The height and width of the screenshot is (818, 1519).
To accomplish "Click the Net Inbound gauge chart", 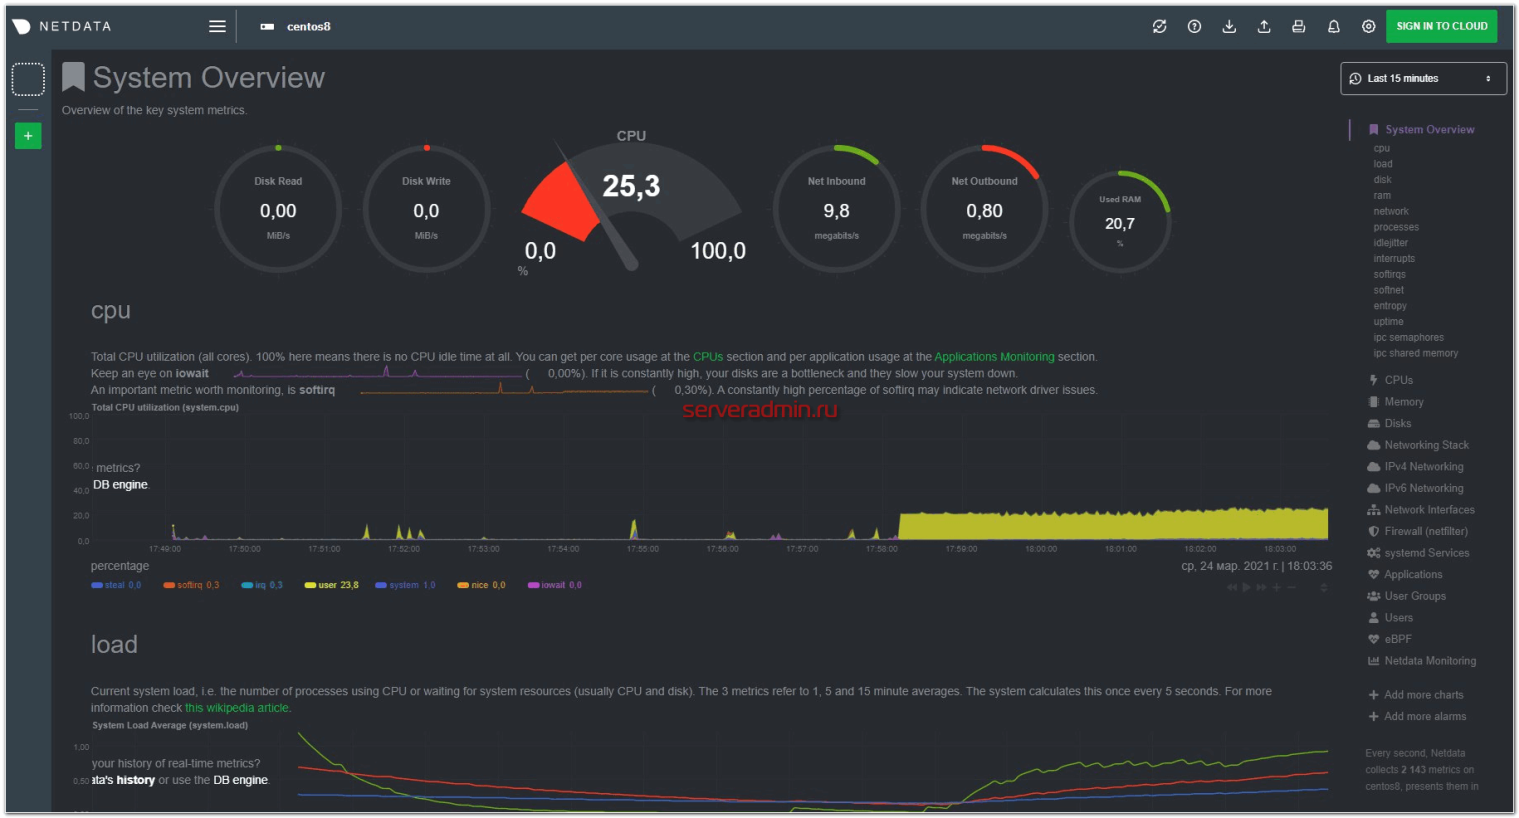I will [837, 208].
